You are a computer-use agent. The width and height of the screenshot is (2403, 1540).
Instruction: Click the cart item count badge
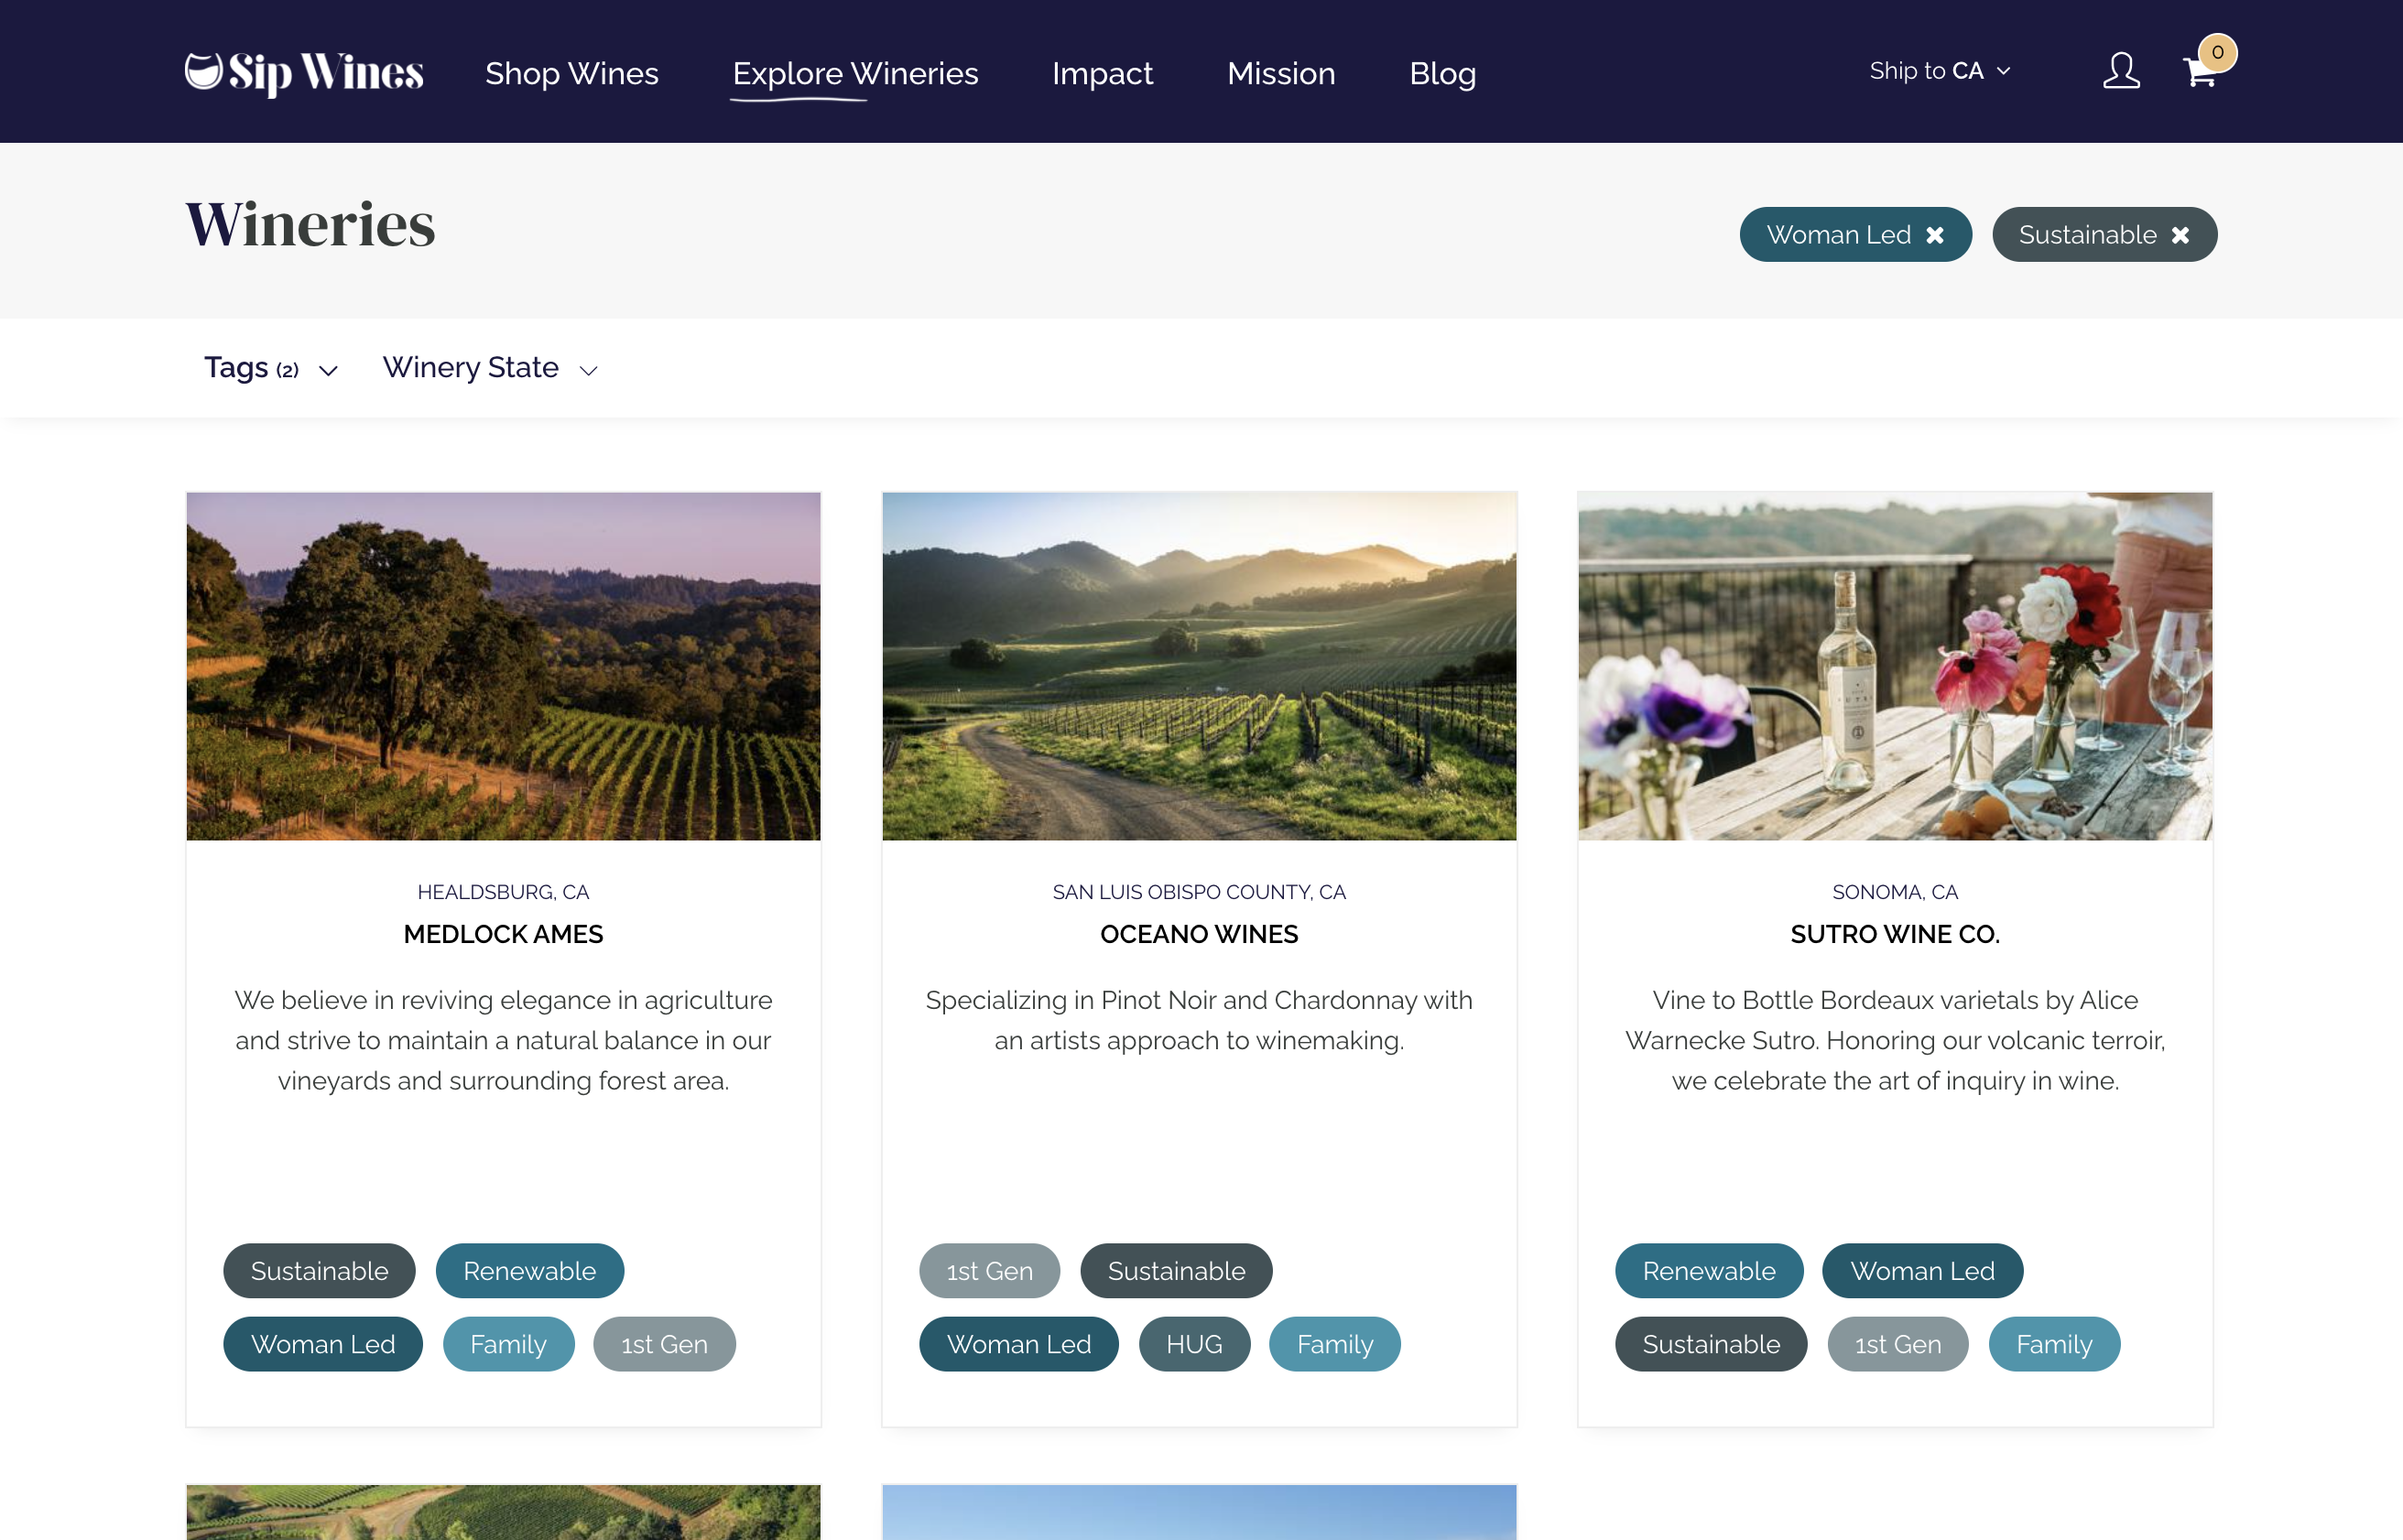tap(2218, 52)
